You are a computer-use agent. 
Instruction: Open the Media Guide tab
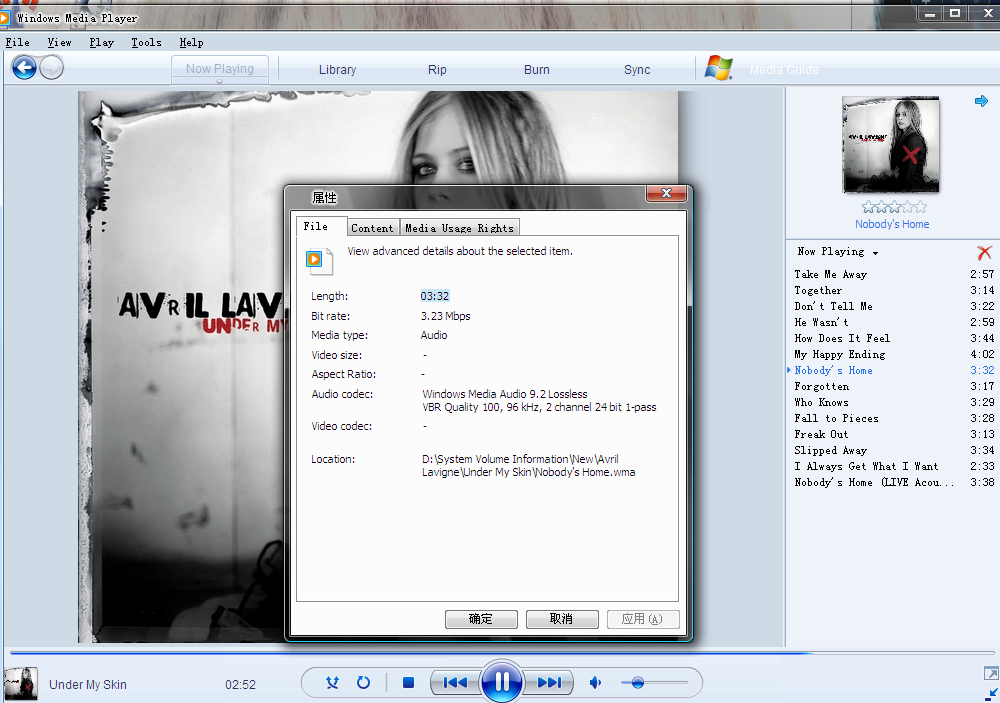click(x=784, y=70)
